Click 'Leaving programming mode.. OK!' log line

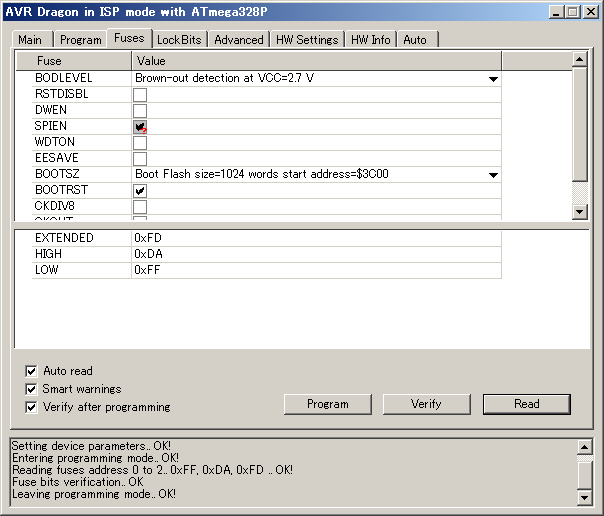[94, 494]
